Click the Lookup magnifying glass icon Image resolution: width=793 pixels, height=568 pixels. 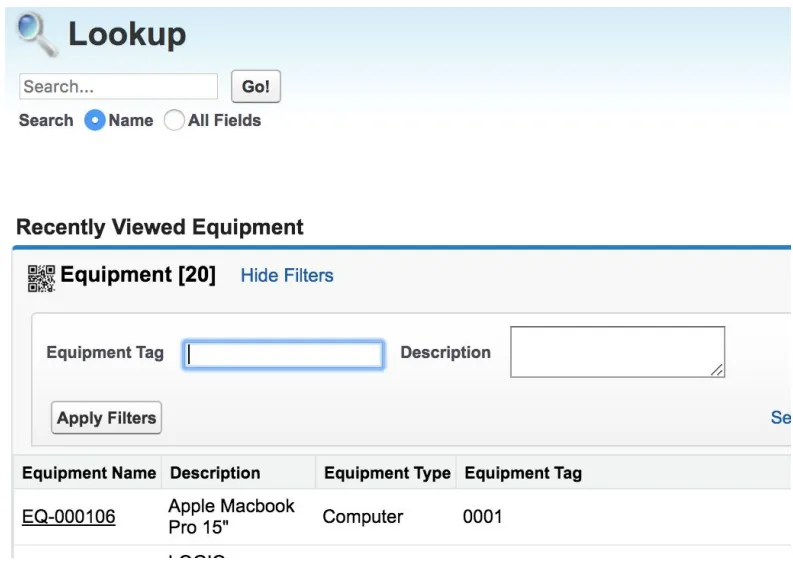tap(36, 34)
